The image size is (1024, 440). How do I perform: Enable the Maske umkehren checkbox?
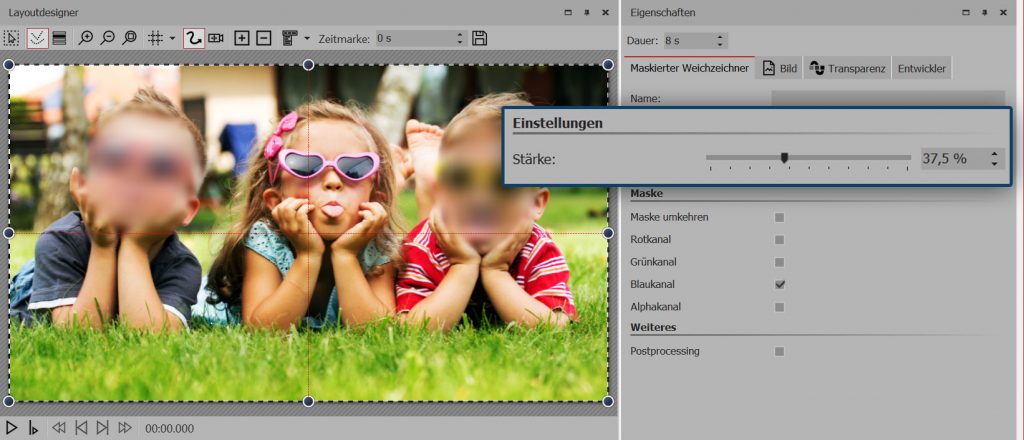(x=779, y=217)
